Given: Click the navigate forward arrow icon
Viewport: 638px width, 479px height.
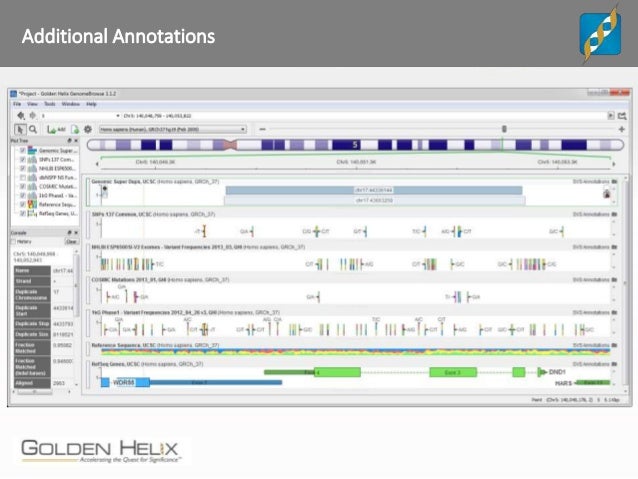Looking at the screenshot, I should pos(33,116).
